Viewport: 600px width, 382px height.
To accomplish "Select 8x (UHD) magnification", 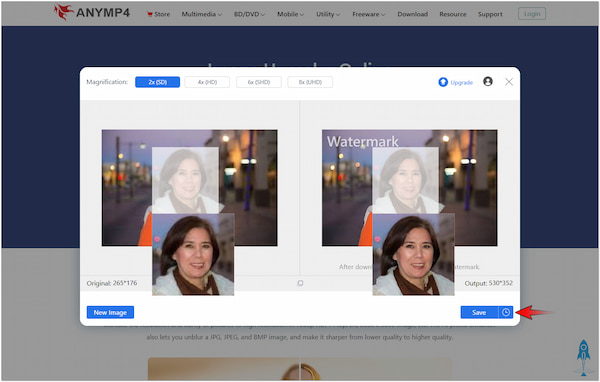I will click(x=310, y=82).
